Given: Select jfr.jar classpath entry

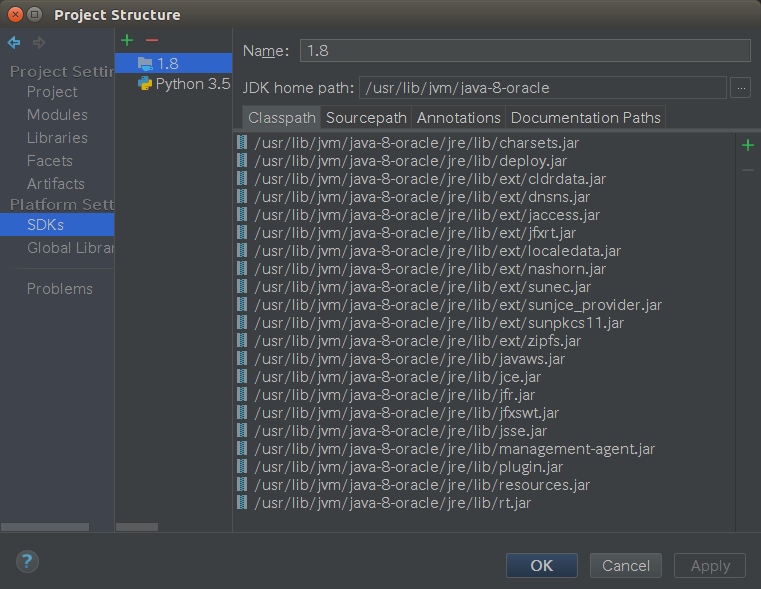Looking at the screenshot, I should [x=395, y=394].
